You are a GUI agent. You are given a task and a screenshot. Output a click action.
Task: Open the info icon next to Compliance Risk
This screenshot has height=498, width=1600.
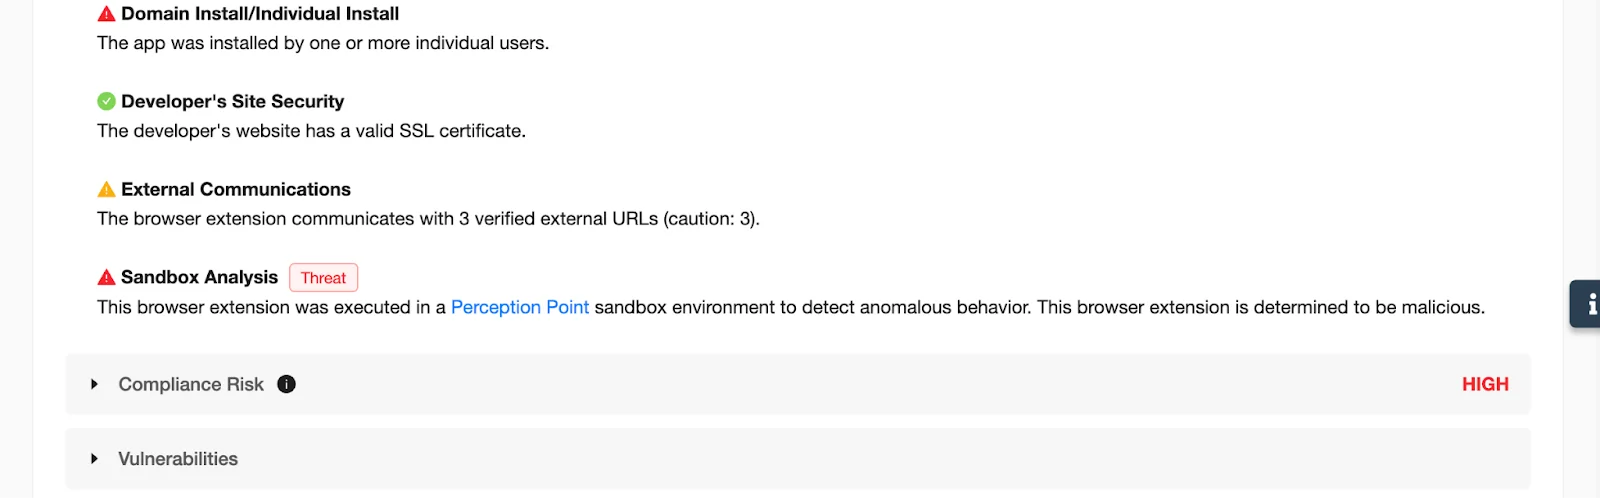tap(286, 384)
